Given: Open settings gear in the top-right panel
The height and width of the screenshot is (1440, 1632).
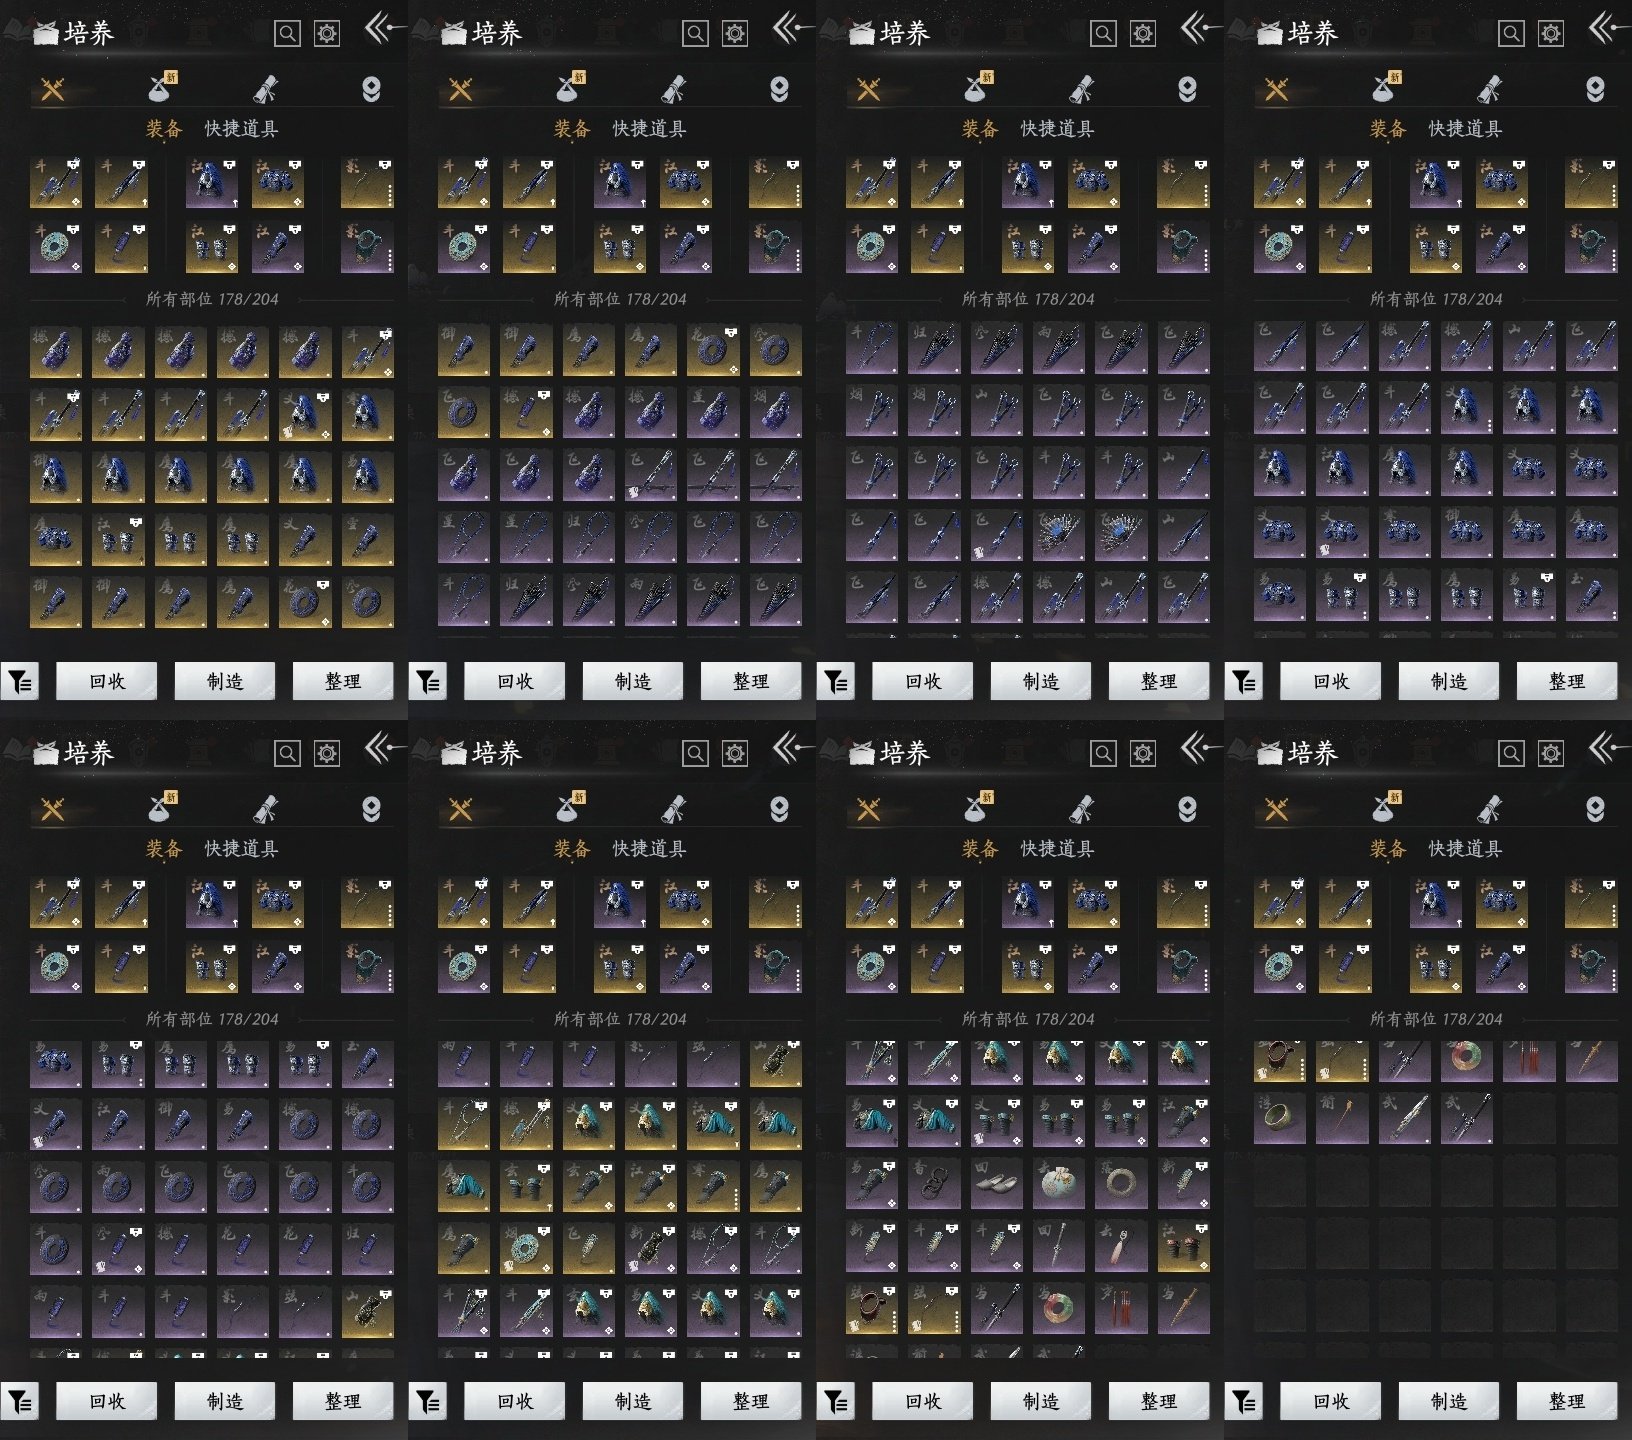Looking at the screenshot, I should tap(1550, 34).
